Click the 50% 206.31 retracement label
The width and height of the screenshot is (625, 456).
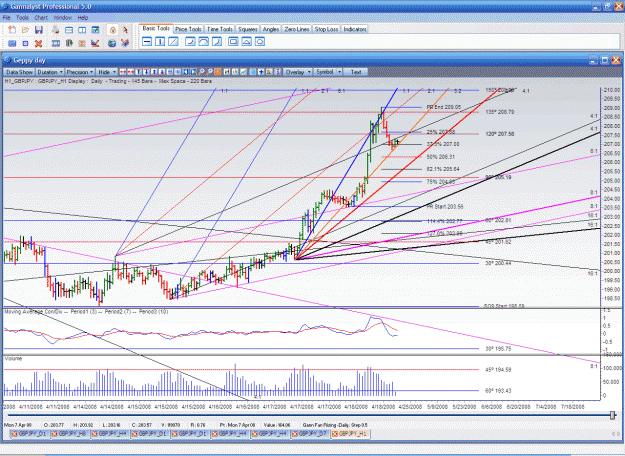440,157
